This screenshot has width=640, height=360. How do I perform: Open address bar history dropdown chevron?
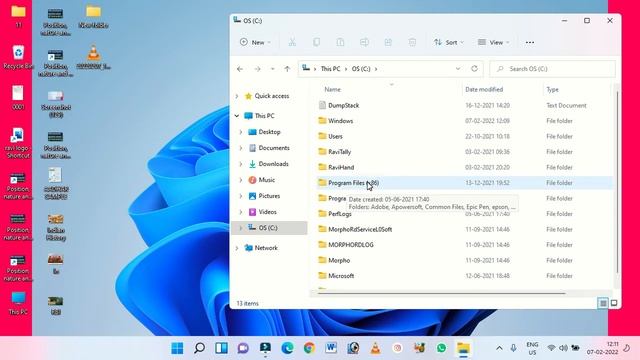(x=458, y=69)
